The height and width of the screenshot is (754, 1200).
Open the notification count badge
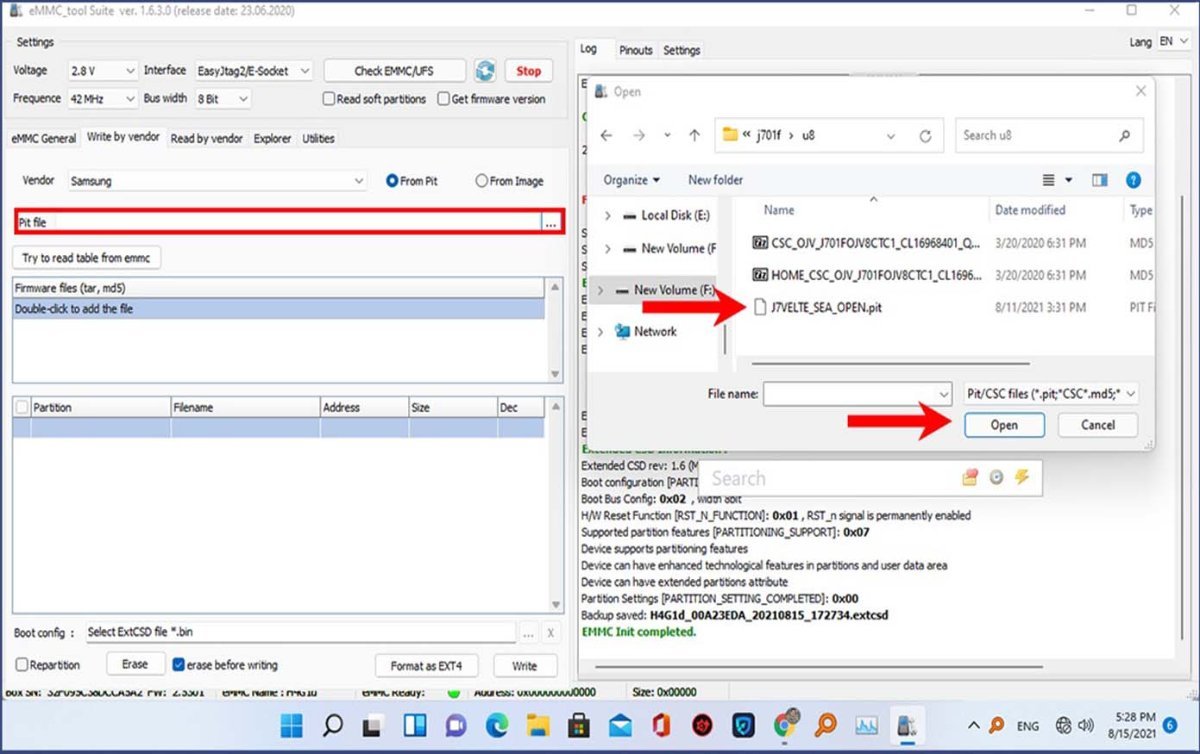pyautogui.click(x=1170, y=724)
